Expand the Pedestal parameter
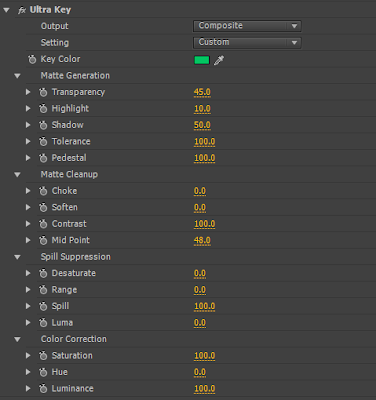The image size is (376, 400). (28, 158)
